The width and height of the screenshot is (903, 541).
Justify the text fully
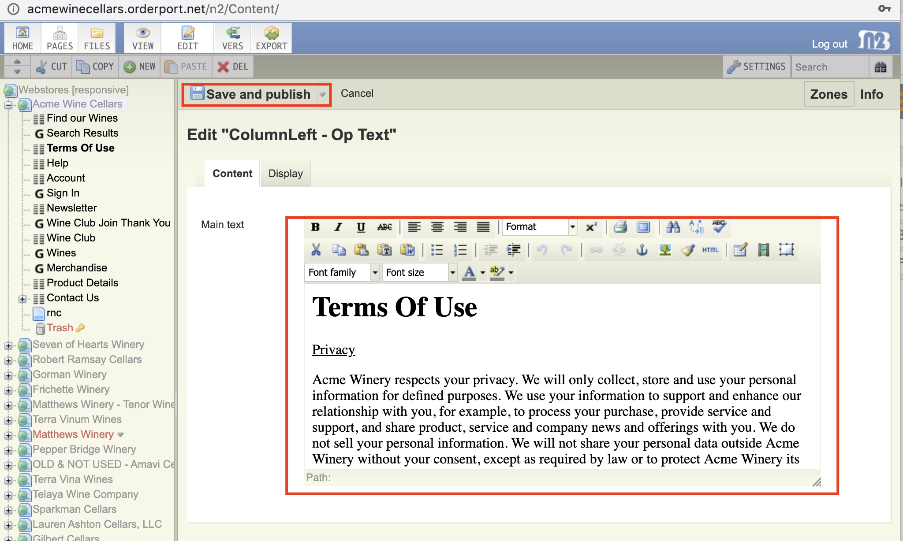(x=483, y=227)
